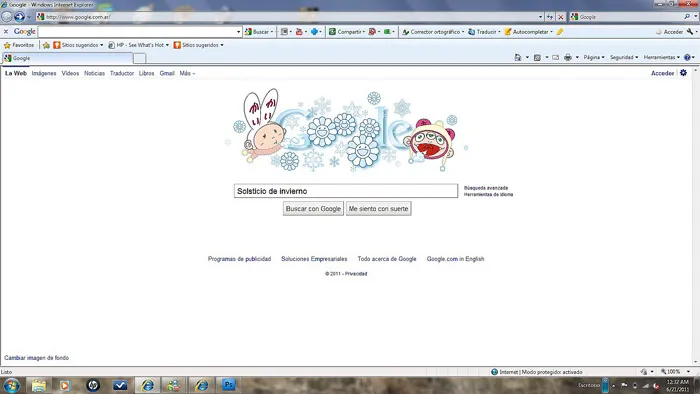This screenshot has height=394, width=700.
Task: Click the yellow highlighter pencil icon
Action: (x=560, y=32)
